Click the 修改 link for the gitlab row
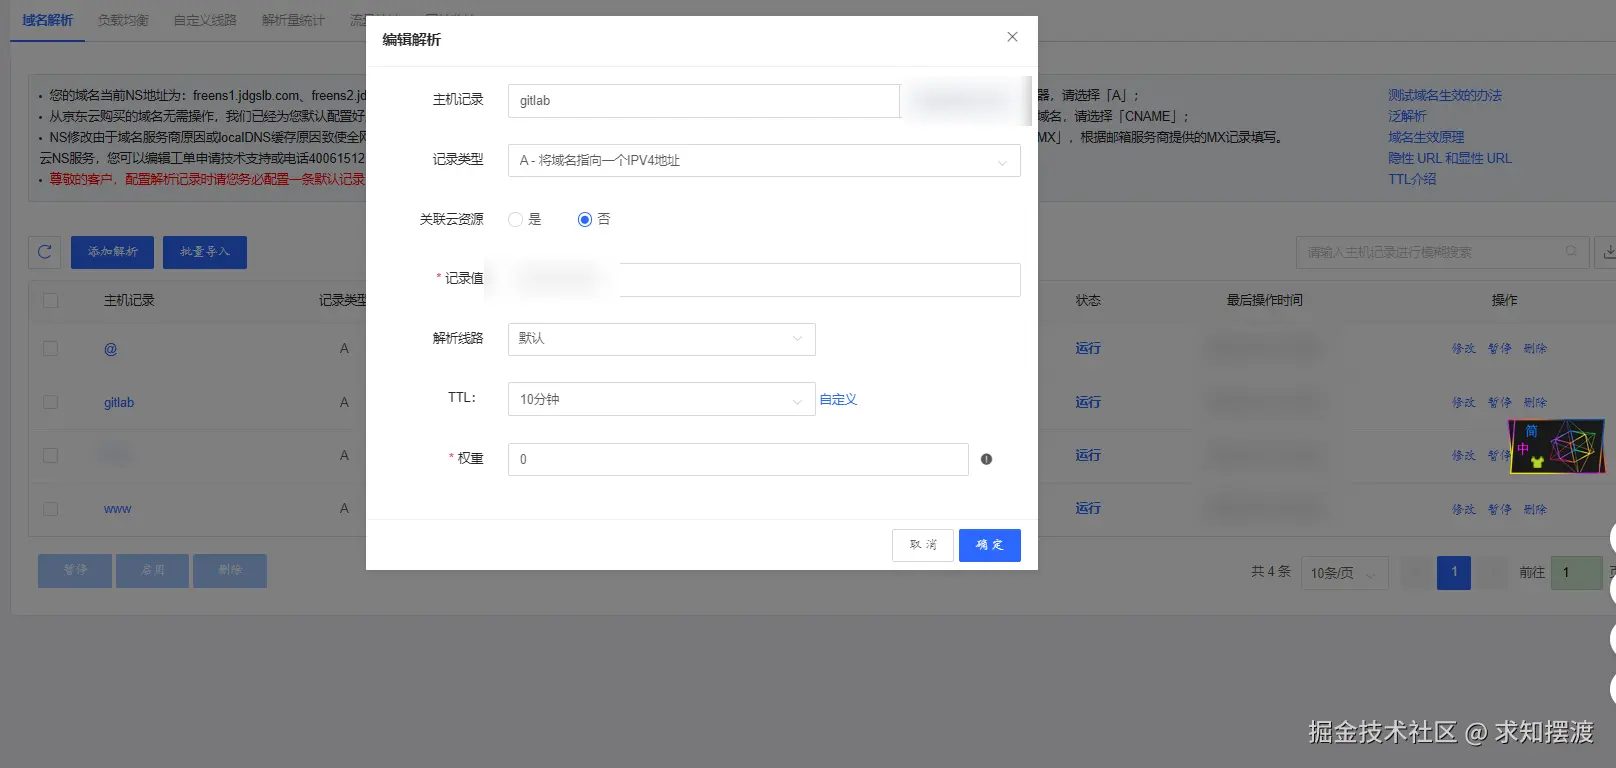This screenshot has width=1616, height=768. click(1464, 403)
